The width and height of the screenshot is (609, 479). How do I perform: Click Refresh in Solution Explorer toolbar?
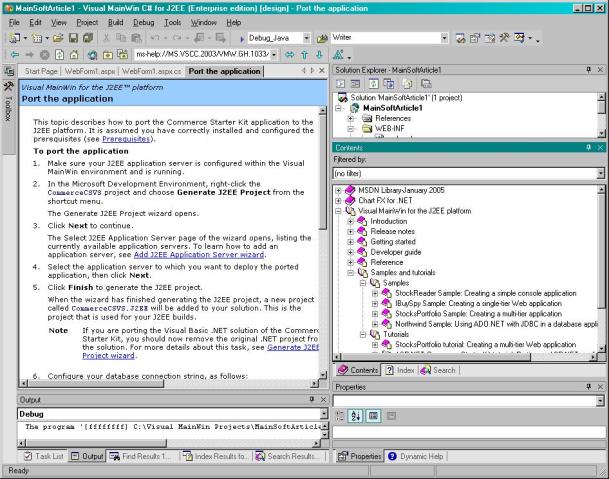pyautogui.click(x=374, y=84)
